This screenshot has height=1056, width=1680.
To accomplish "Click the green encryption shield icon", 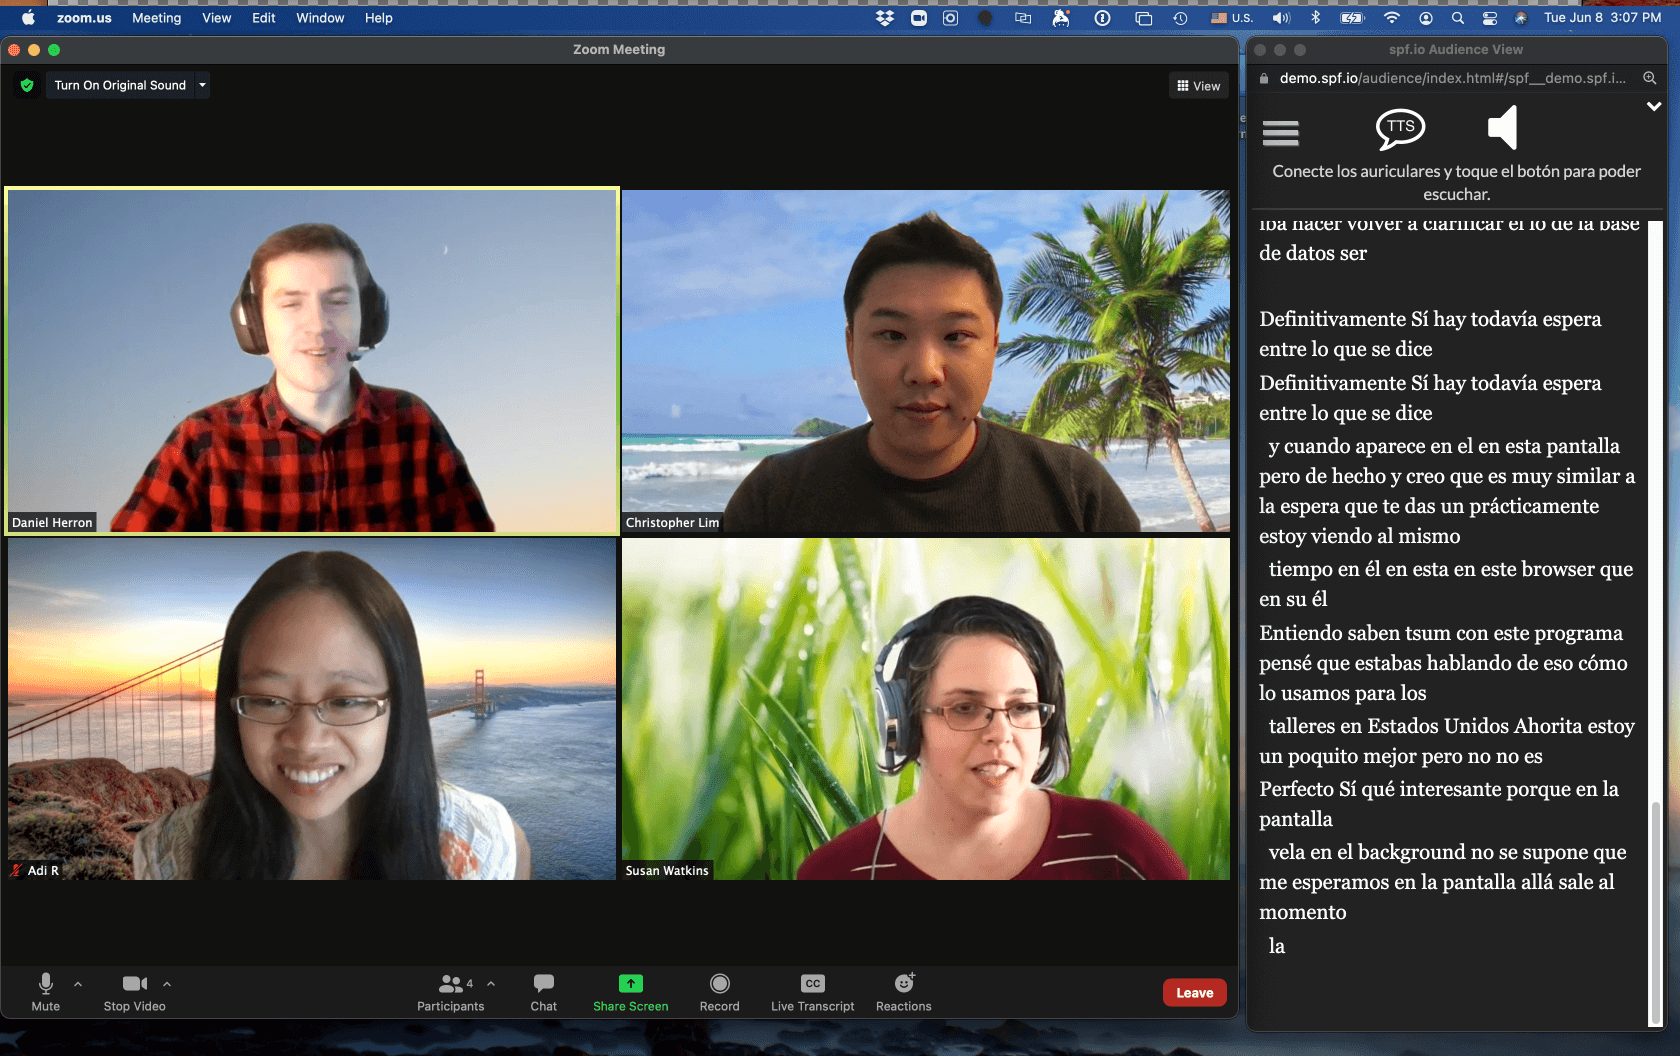I will pyautogui.click(x=27, y=85).
